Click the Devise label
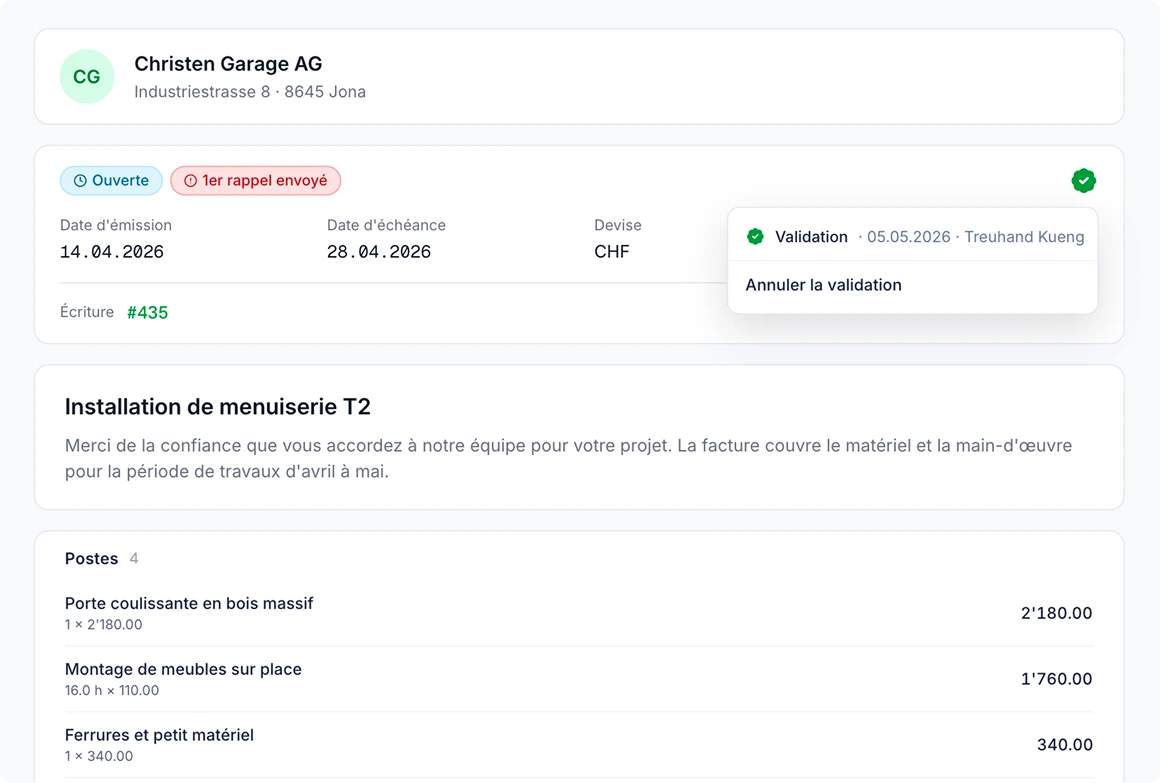1160x783 pixels. pyautogui.click(x=618, y=225)
